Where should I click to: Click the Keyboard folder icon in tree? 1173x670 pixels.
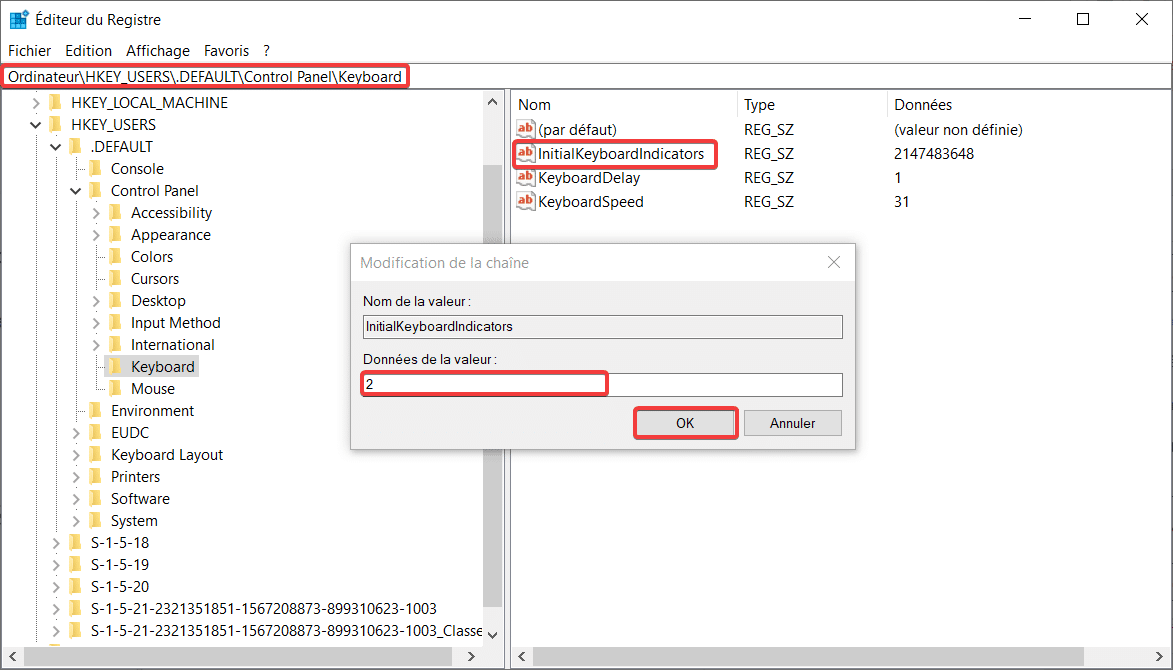[116, 367]
